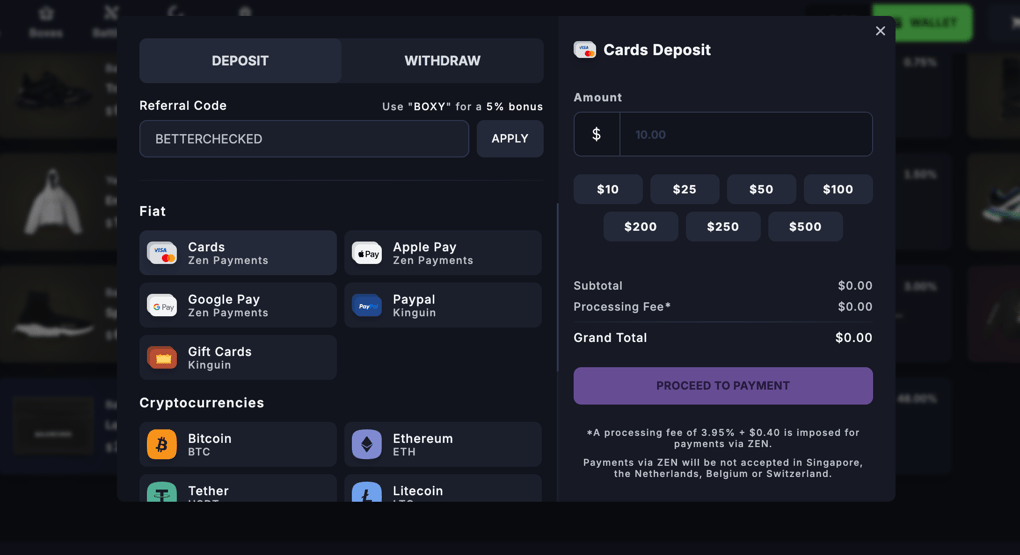Click the 'Cards Deposit' title text
This screenshot has height=555, width=1020.
(657, 50)
